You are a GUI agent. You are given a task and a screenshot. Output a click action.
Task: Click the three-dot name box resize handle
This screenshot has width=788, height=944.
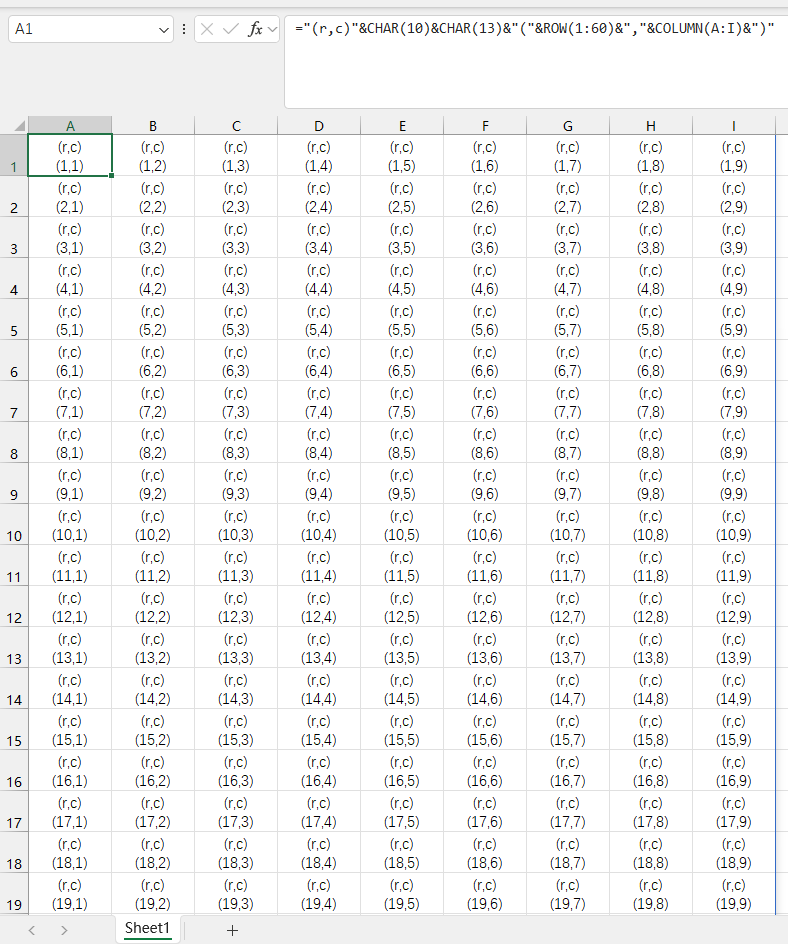point(184,30)
